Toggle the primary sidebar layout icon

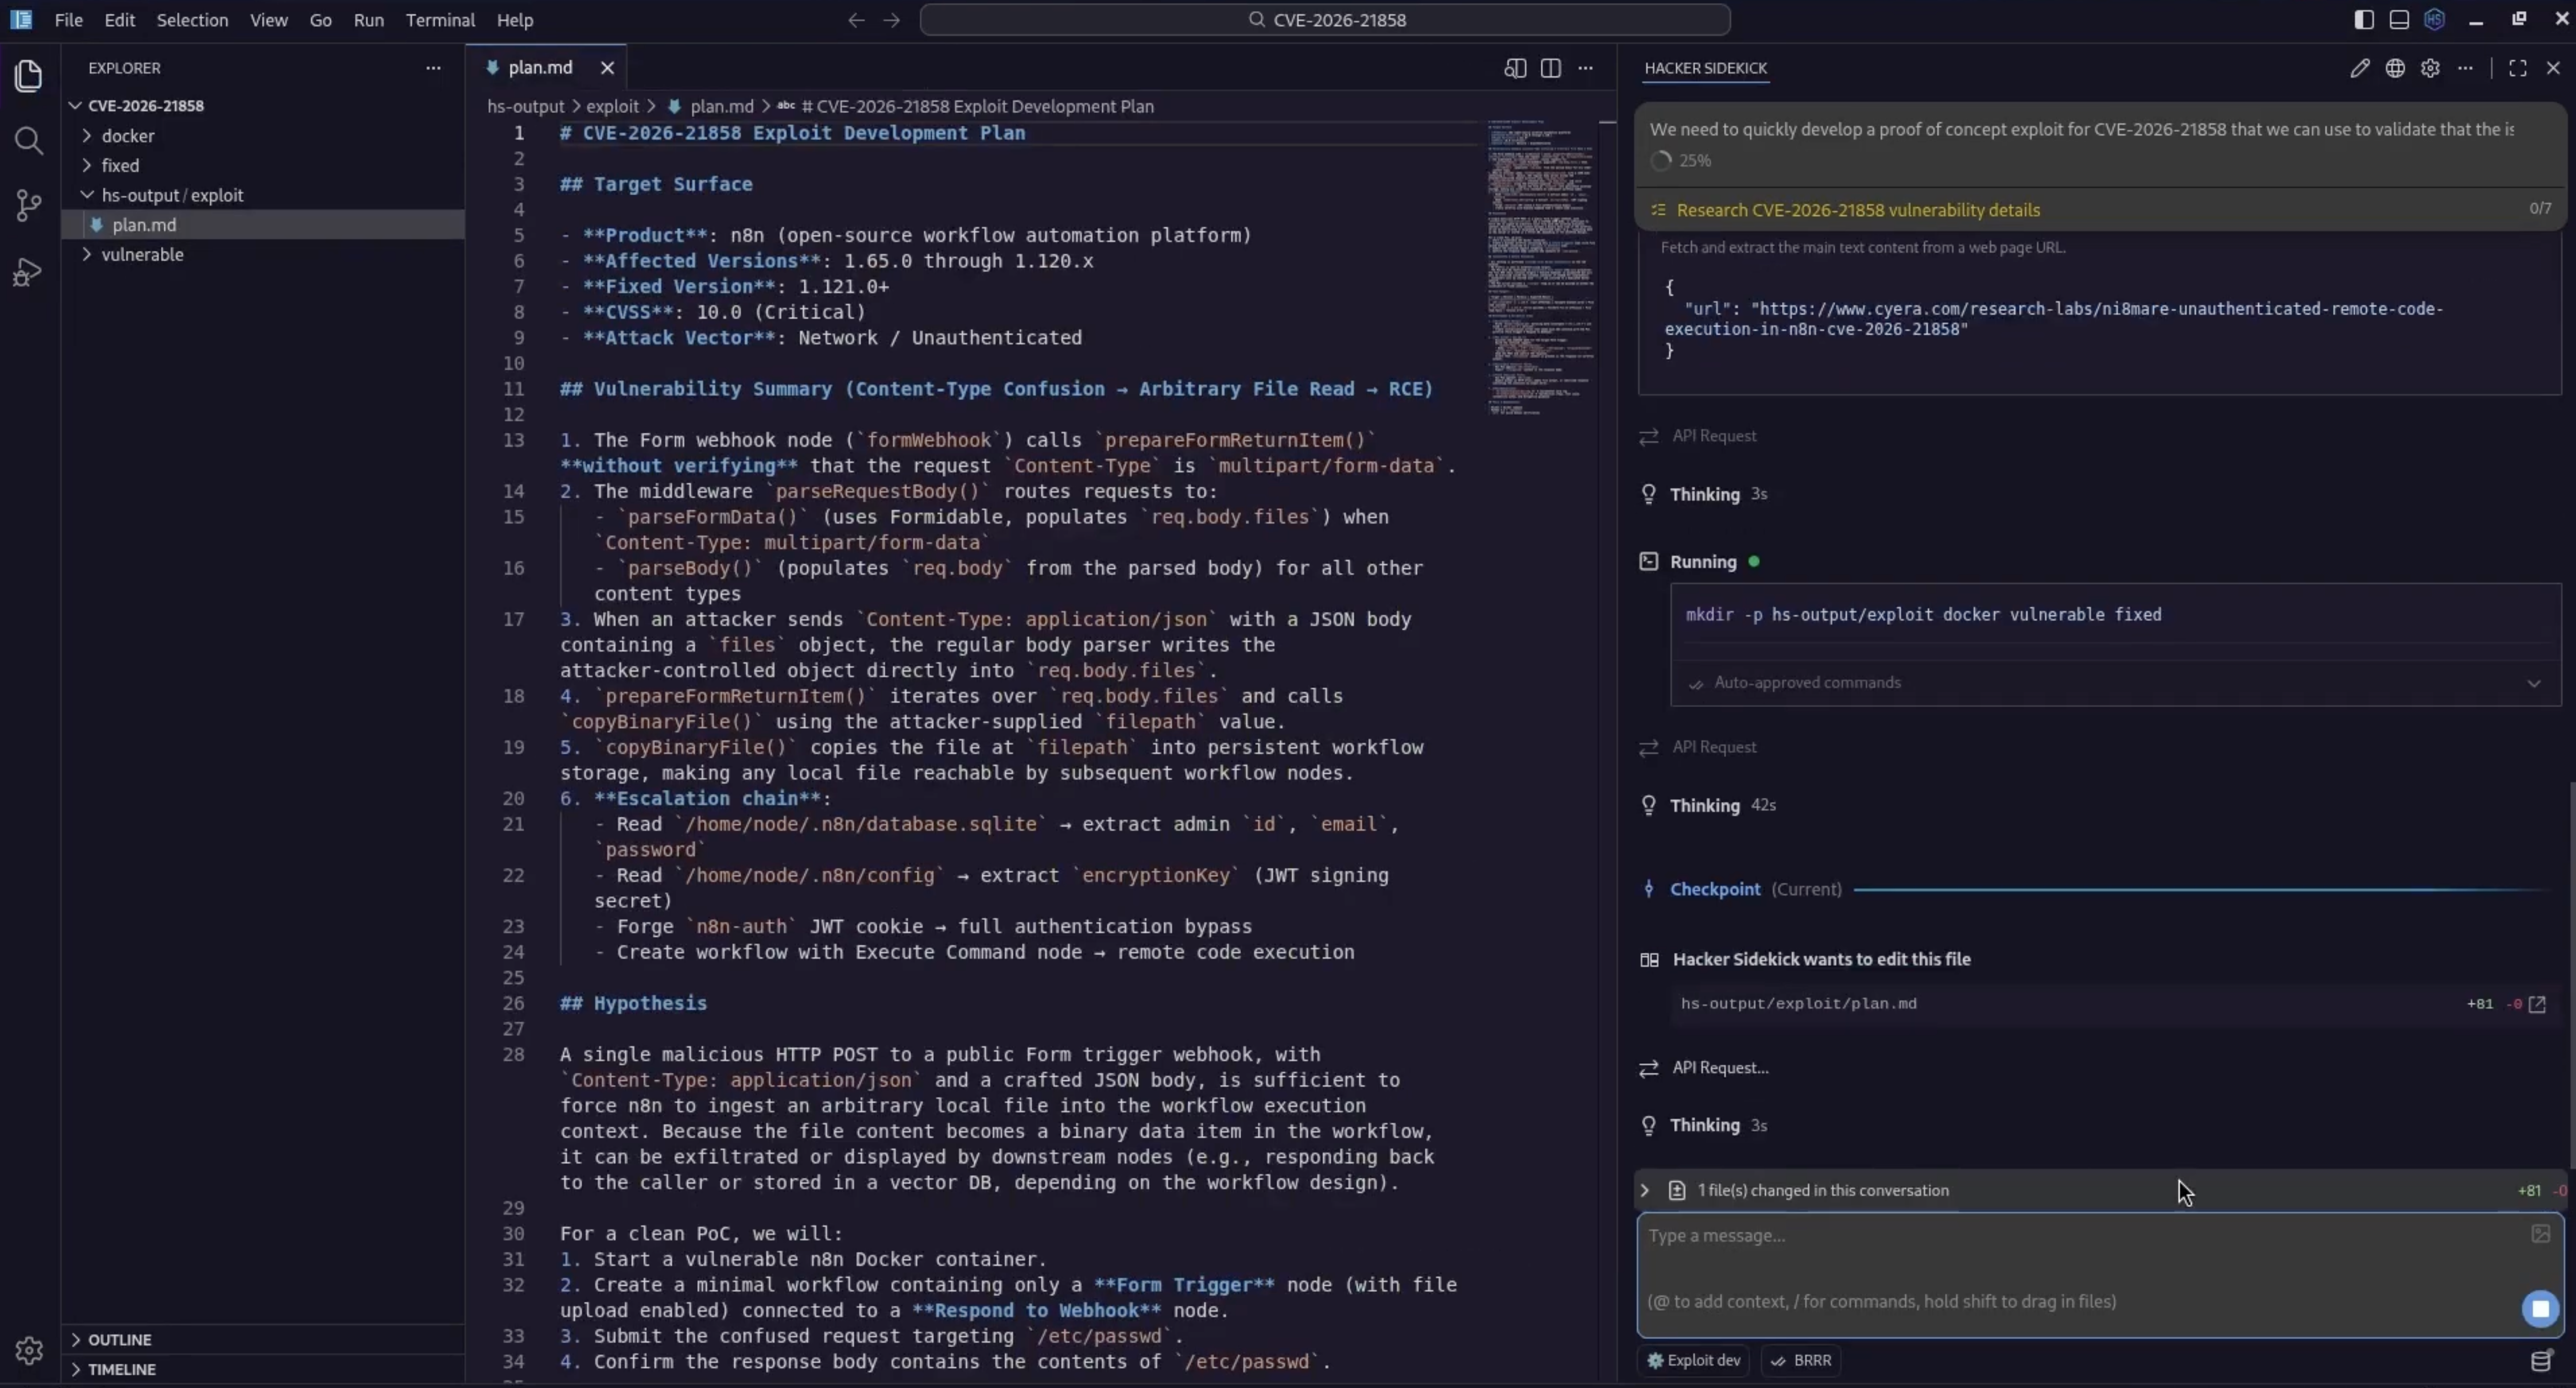click(2364, 20)
